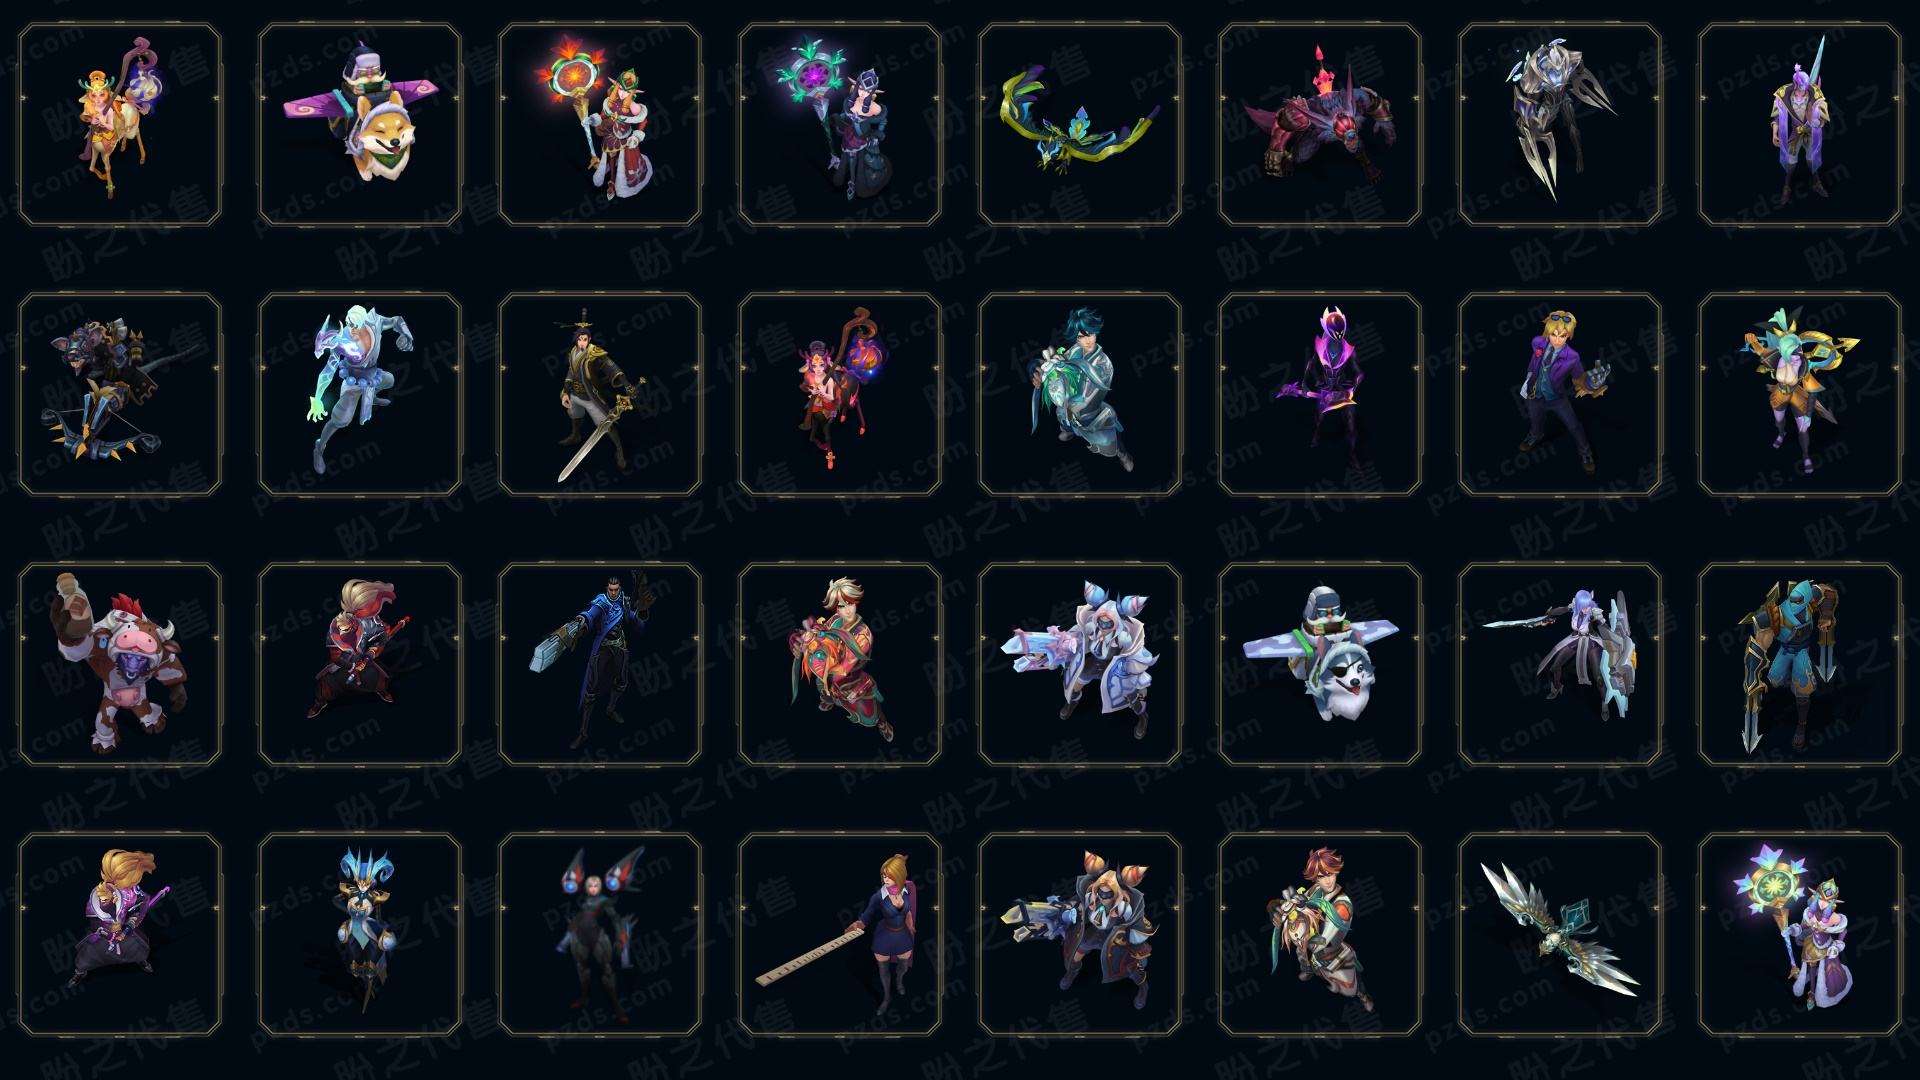Select the Shiba Inu pilot Corki skin
The image size is (1920, 1080).
tap(360, 125)
